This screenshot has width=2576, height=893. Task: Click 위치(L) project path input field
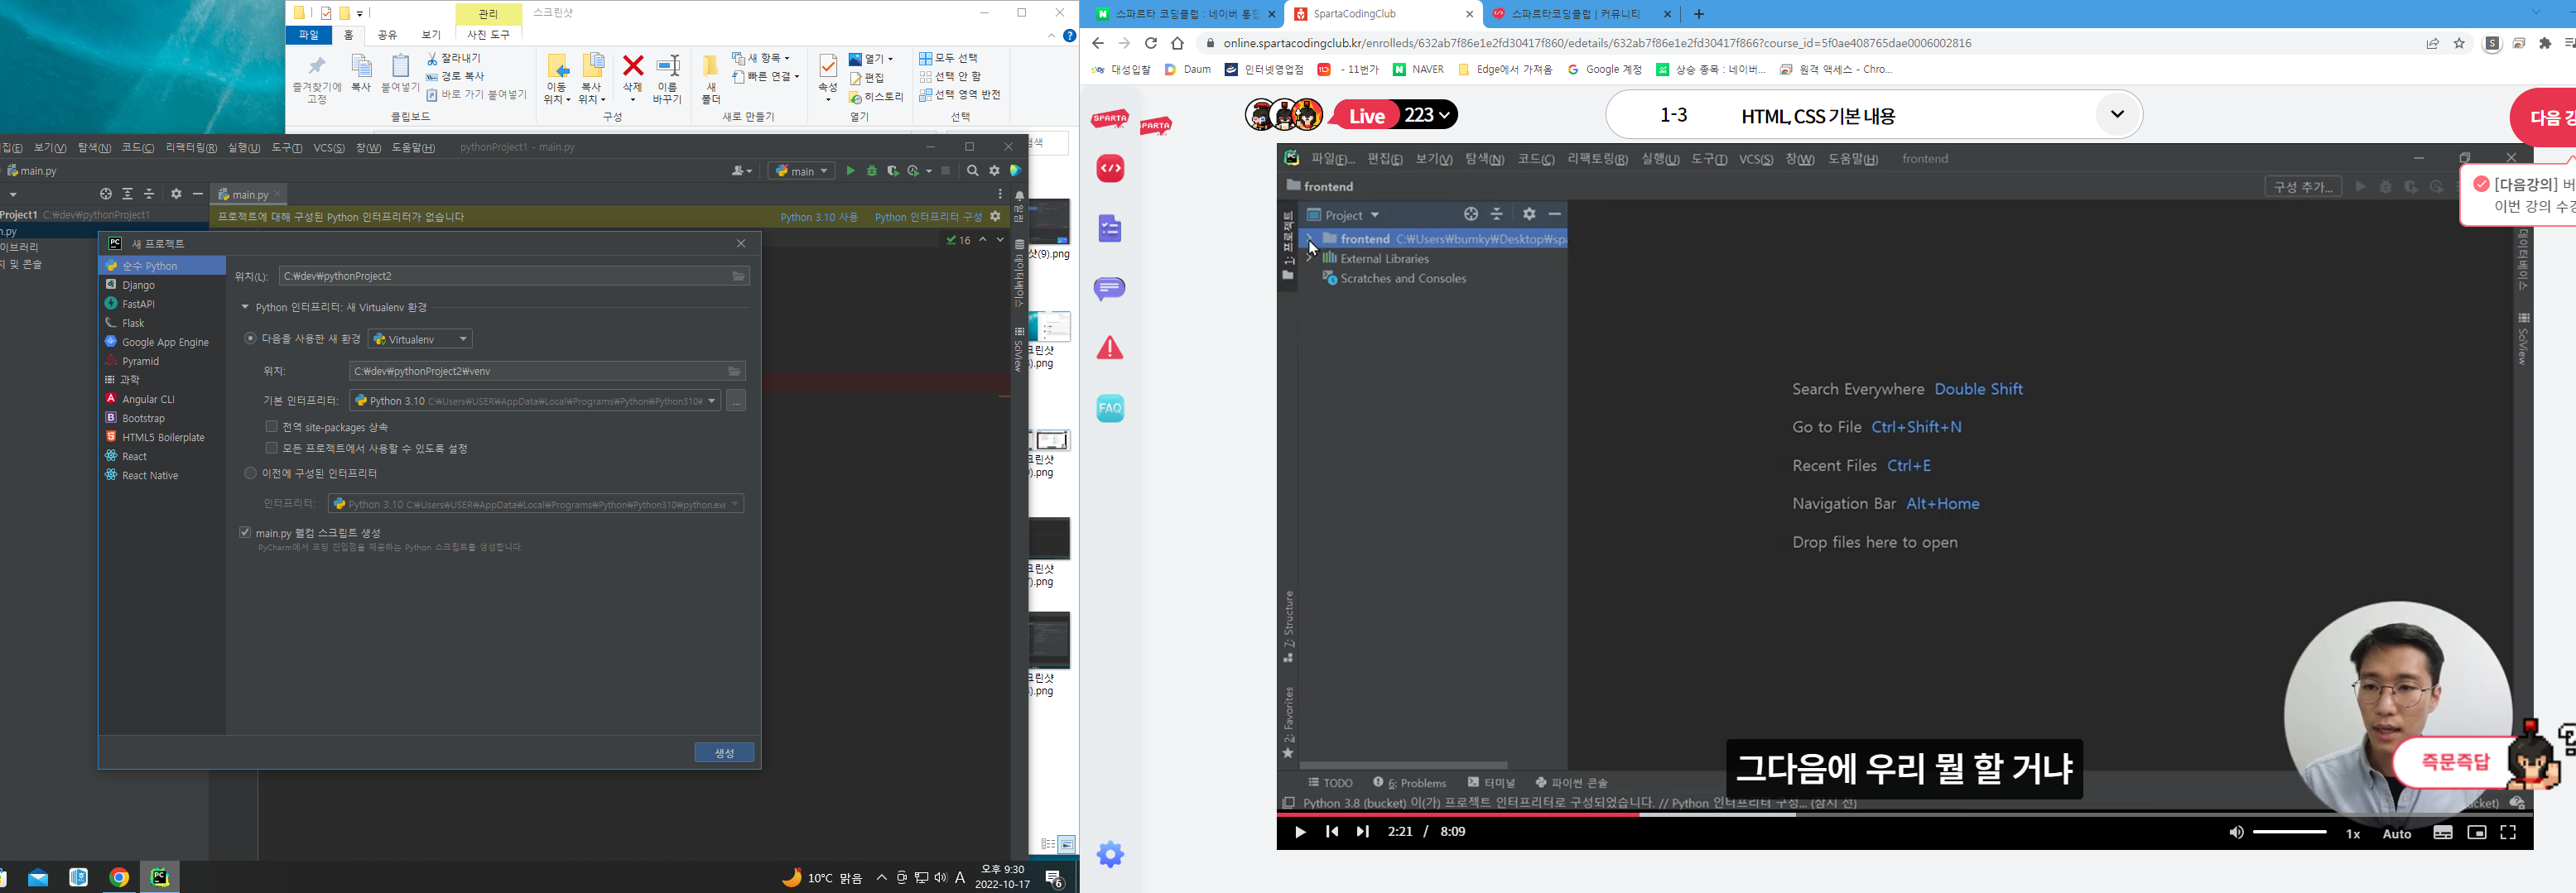coord(515,276)
